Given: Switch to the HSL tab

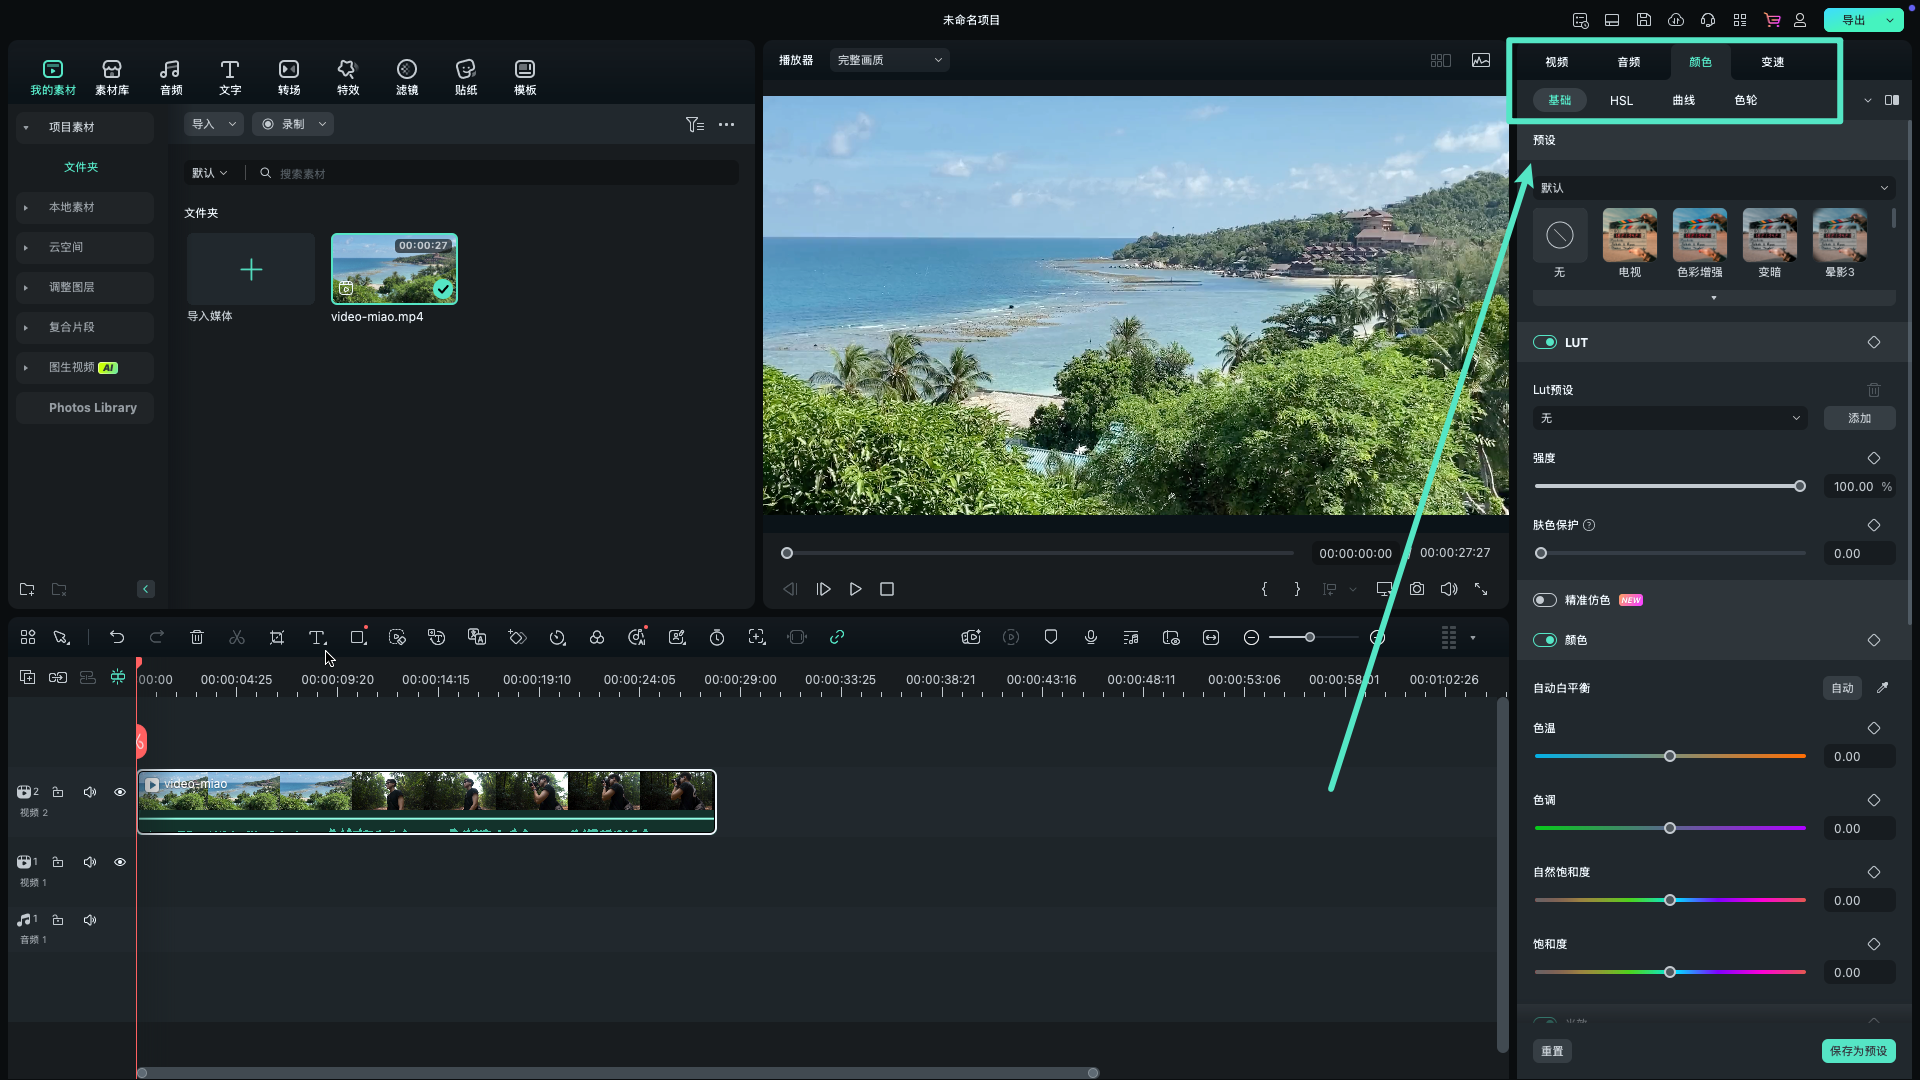Looking at the screenshot, I should 1621,100.
